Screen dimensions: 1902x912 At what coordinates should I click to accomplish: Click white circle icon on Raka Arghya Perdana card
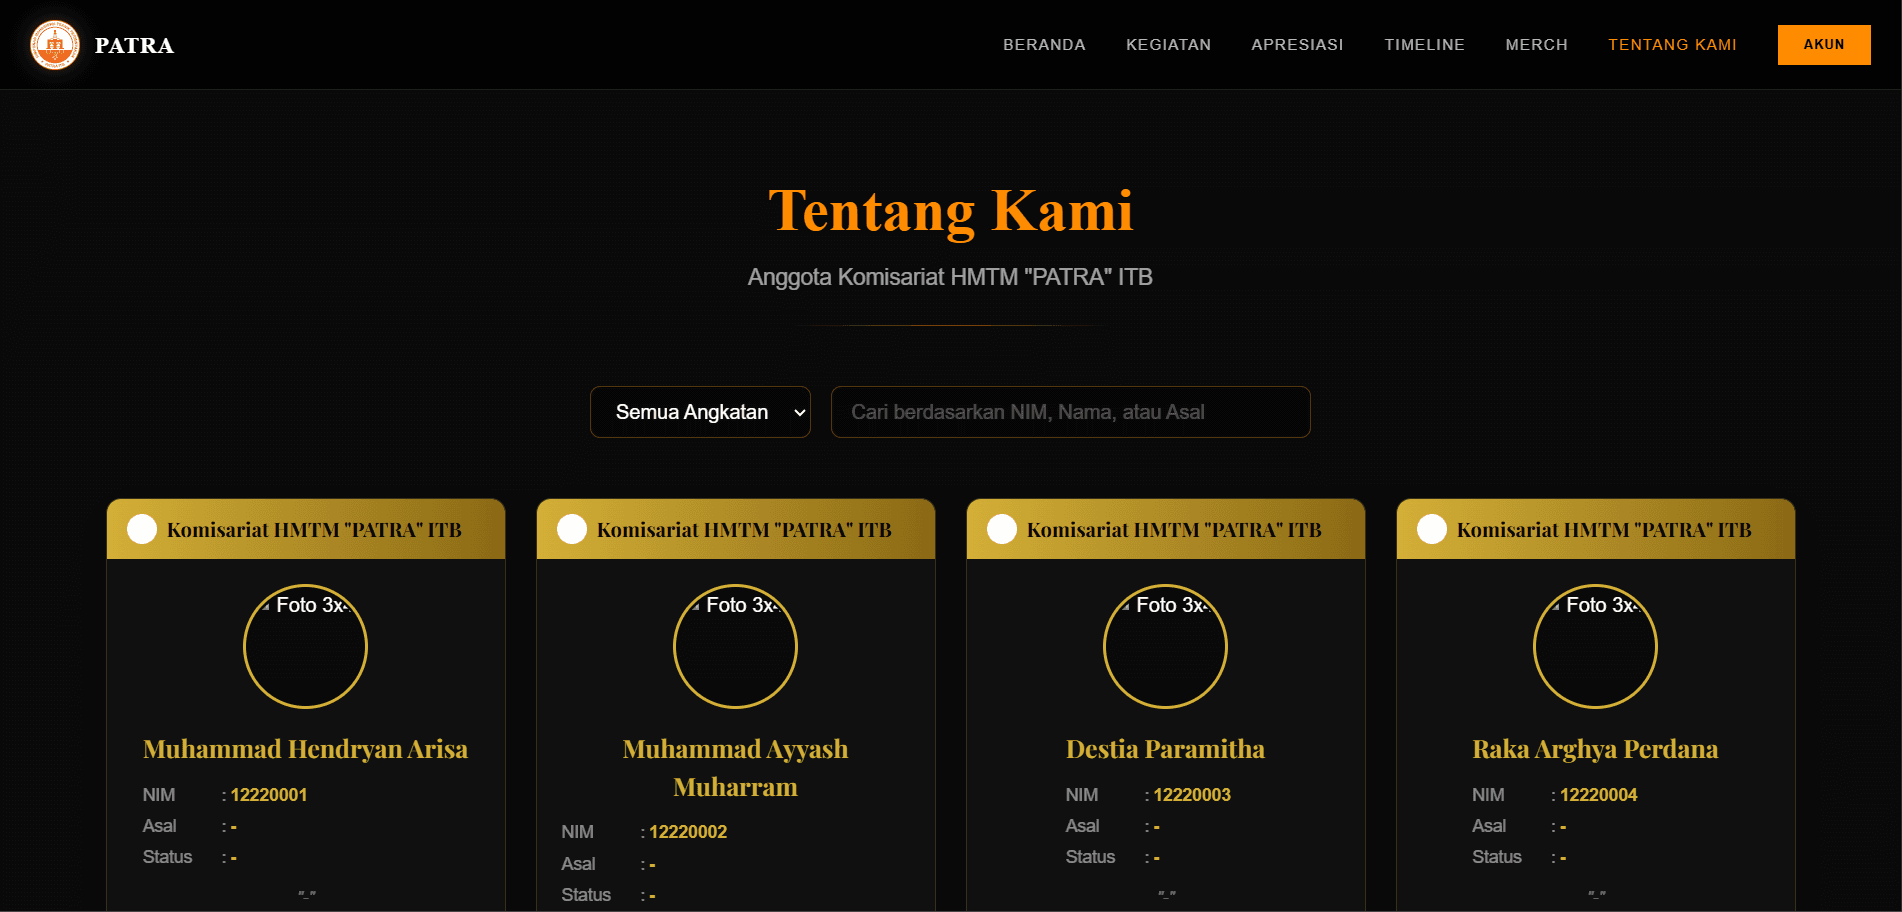tap(1432, 529)
